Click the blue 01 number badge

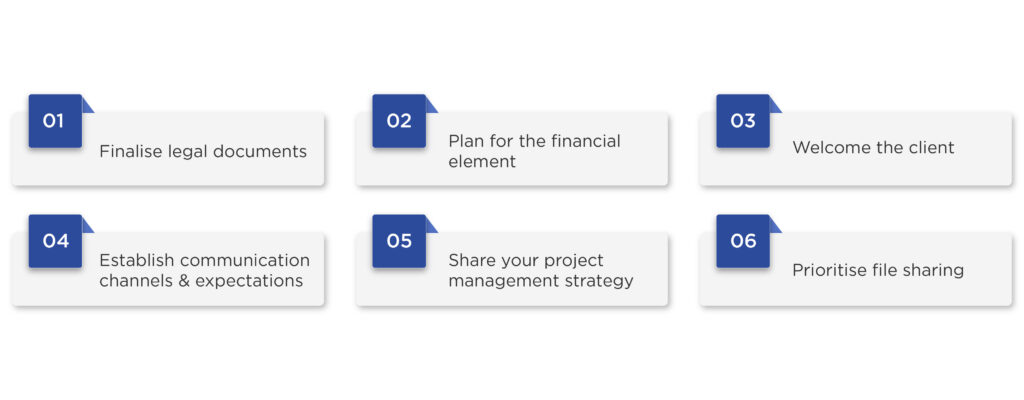pos(56,121)
